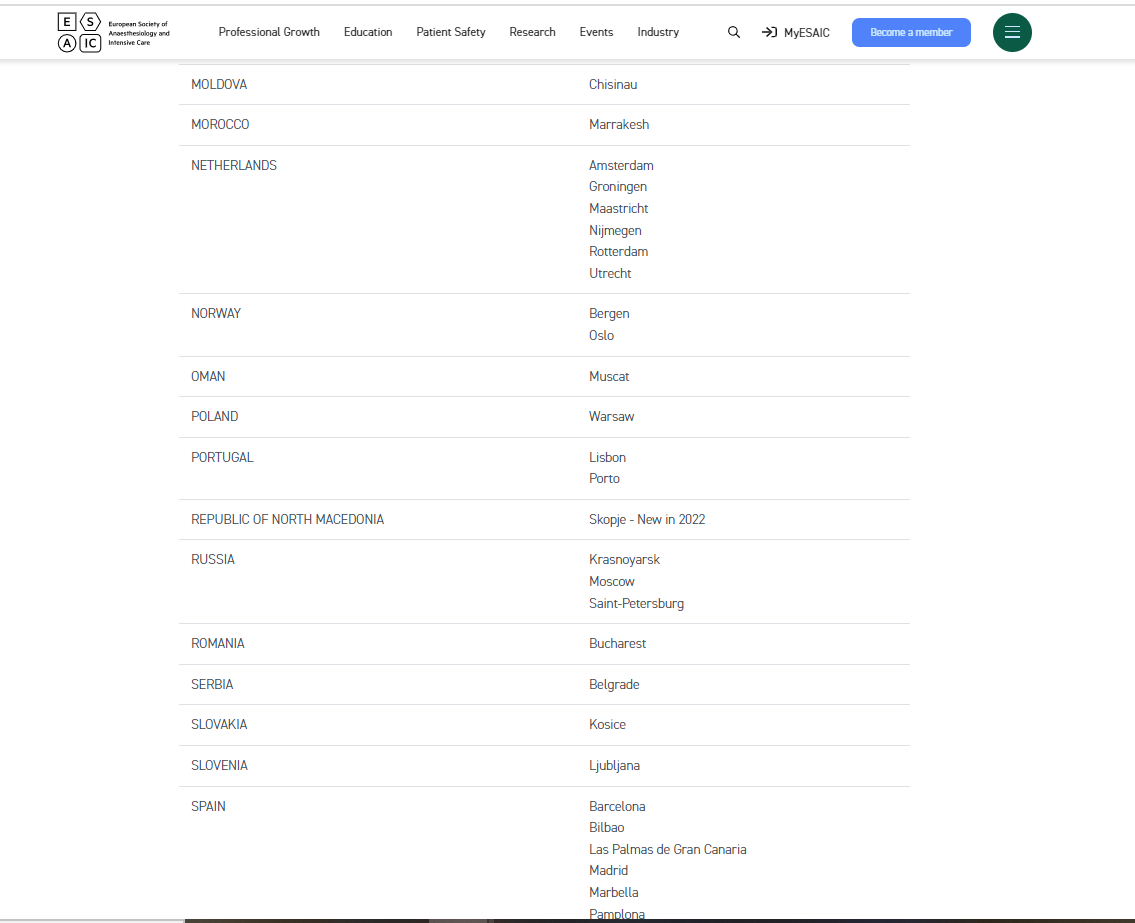1135x923 pixels.
Task: Select the Bucharest city text
Action: [x=617, y=644]
